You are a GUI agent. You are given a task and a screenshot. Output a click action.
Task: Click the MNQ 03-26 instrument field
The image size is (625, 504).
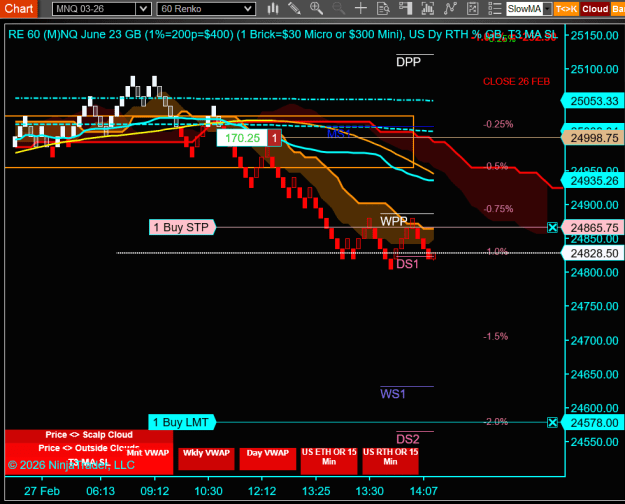click(94, 9)
